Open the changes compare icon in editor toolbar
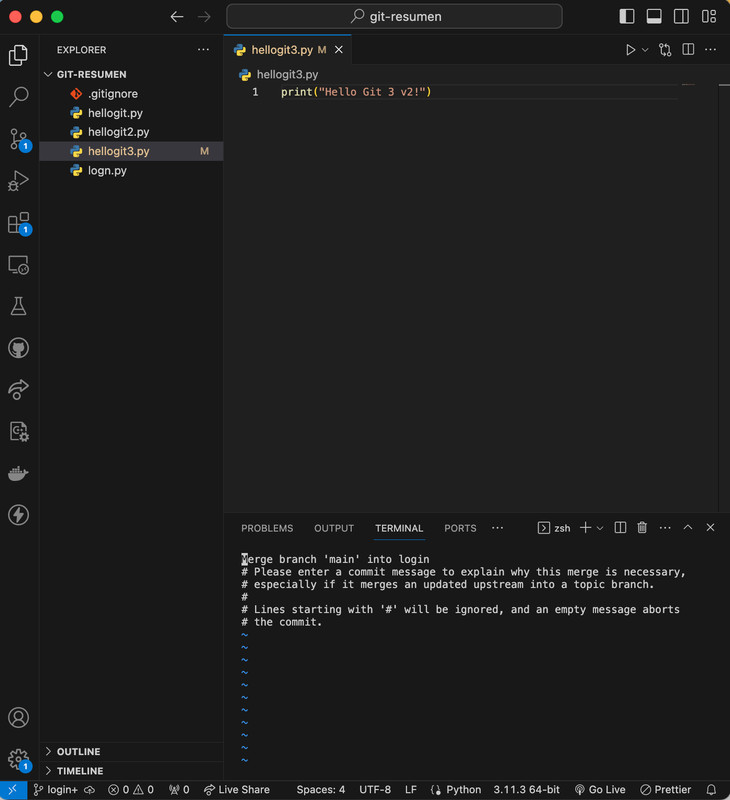The height and width of the screenshot is (800, 730). point(665,50)
